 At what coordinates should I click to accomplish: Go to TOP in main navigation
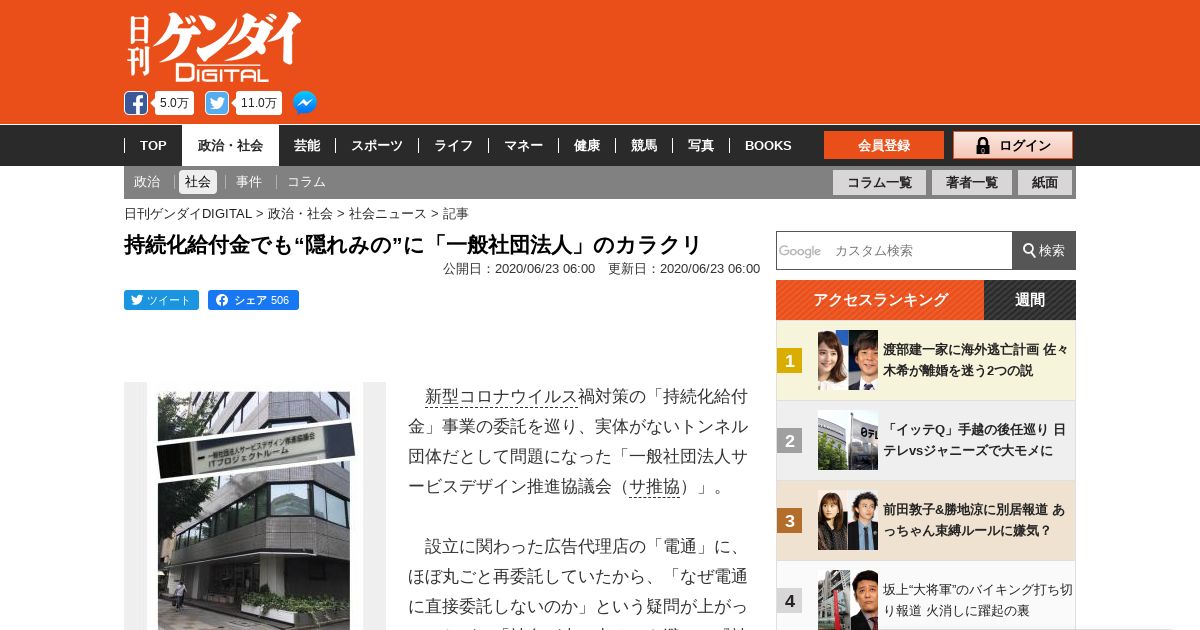pos(153,145)
